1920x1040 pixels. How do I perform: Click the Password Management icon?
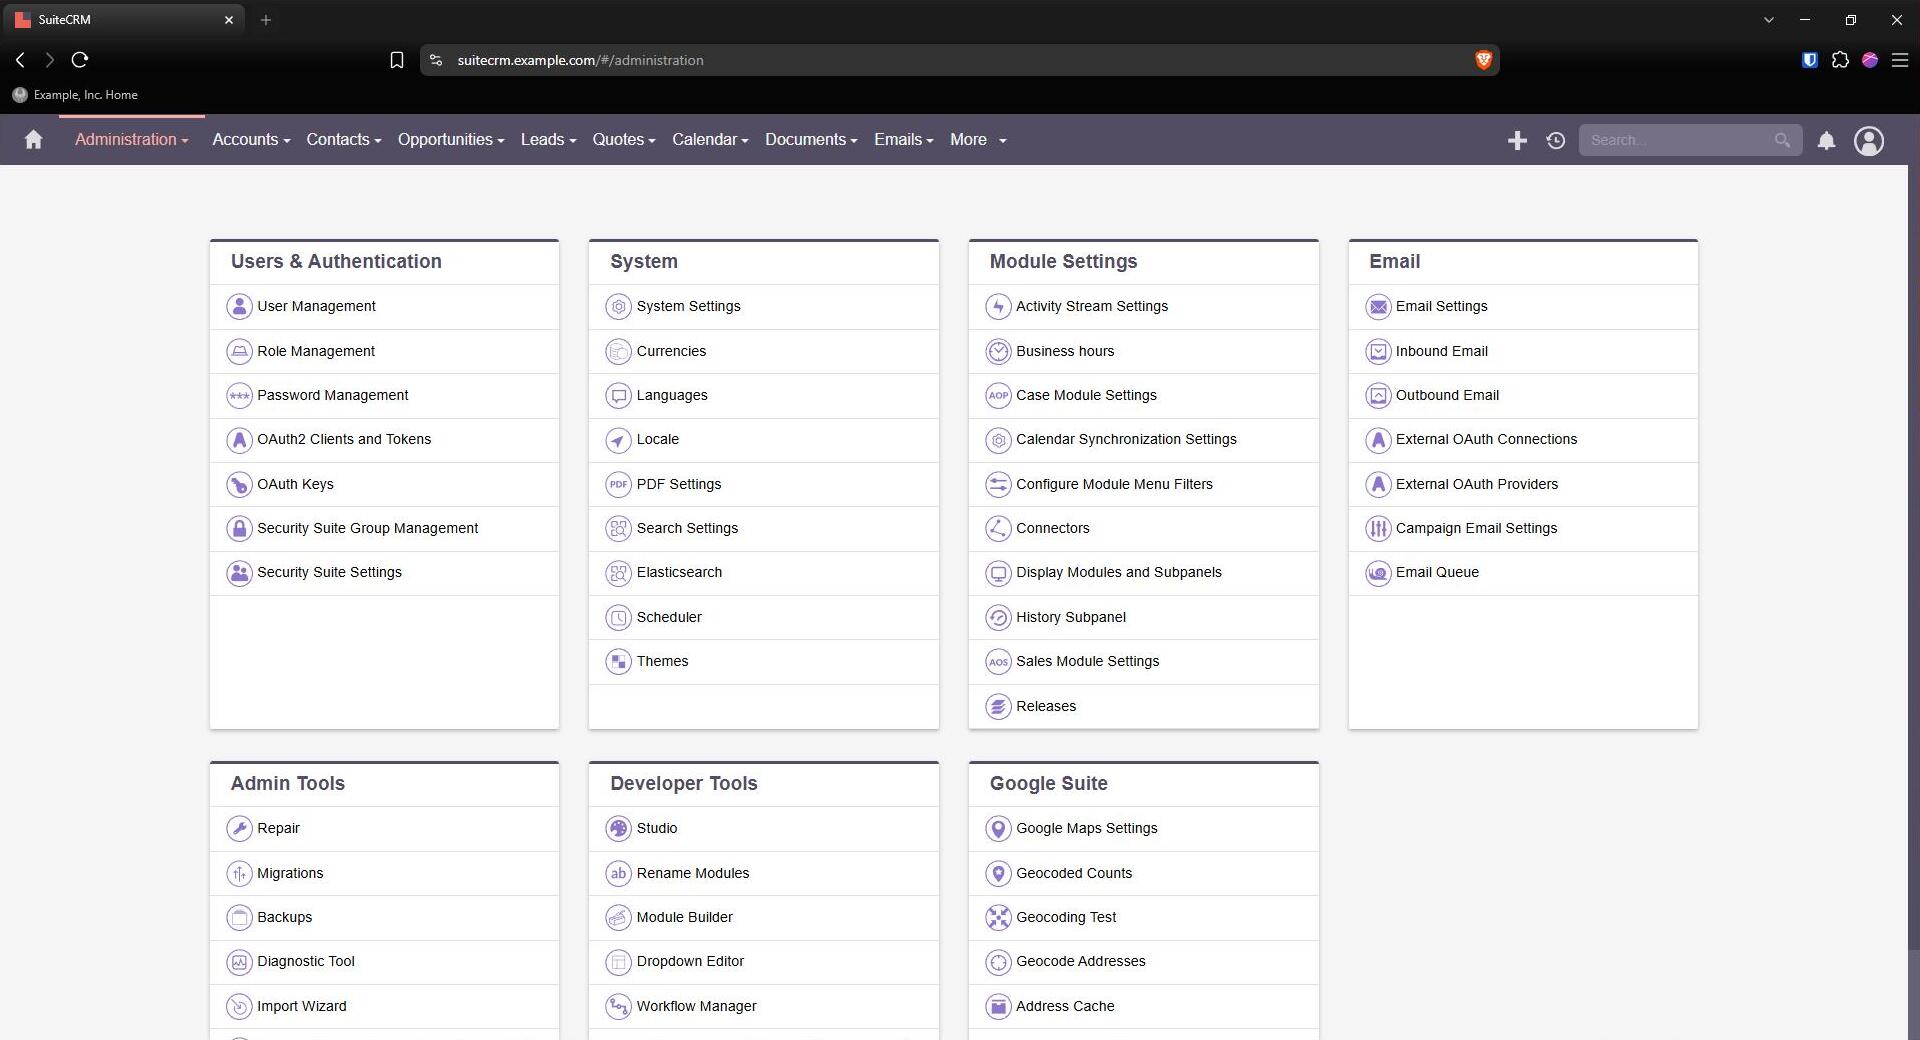pyautogui.click(x=238, y=396)
